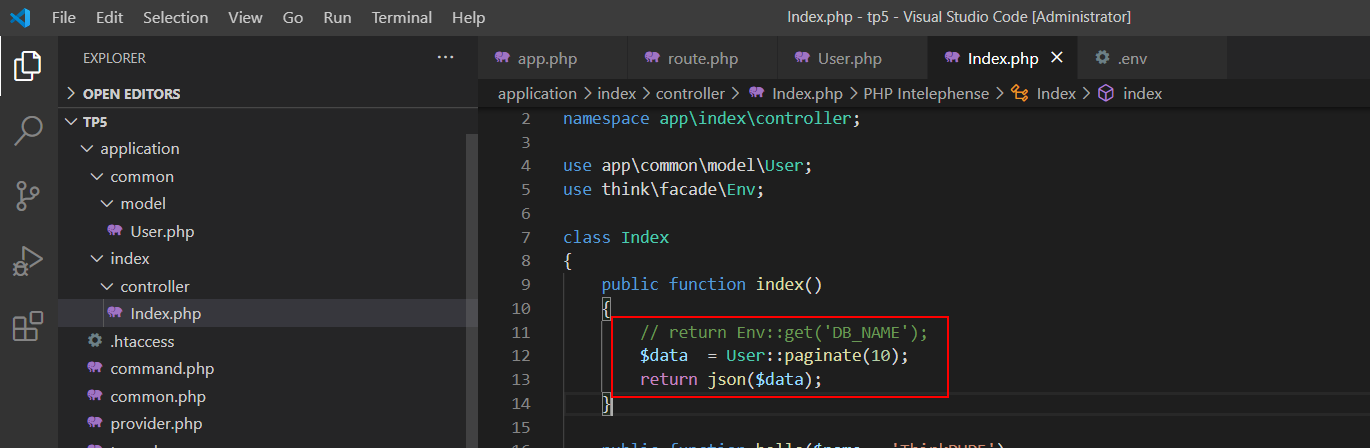Click the PHP file icon in breadcrumb

[x=757, y=93]
